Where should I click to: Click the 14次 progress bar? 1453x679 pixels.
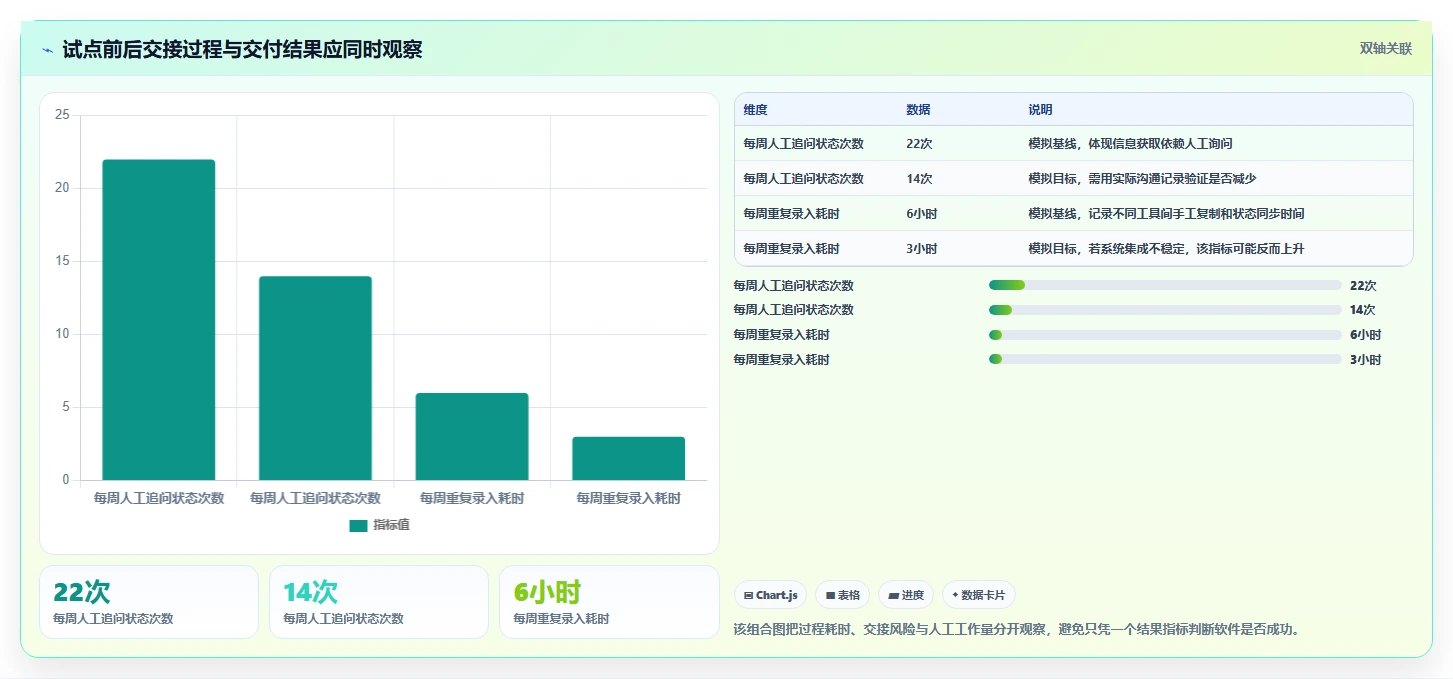[1165, 310]
